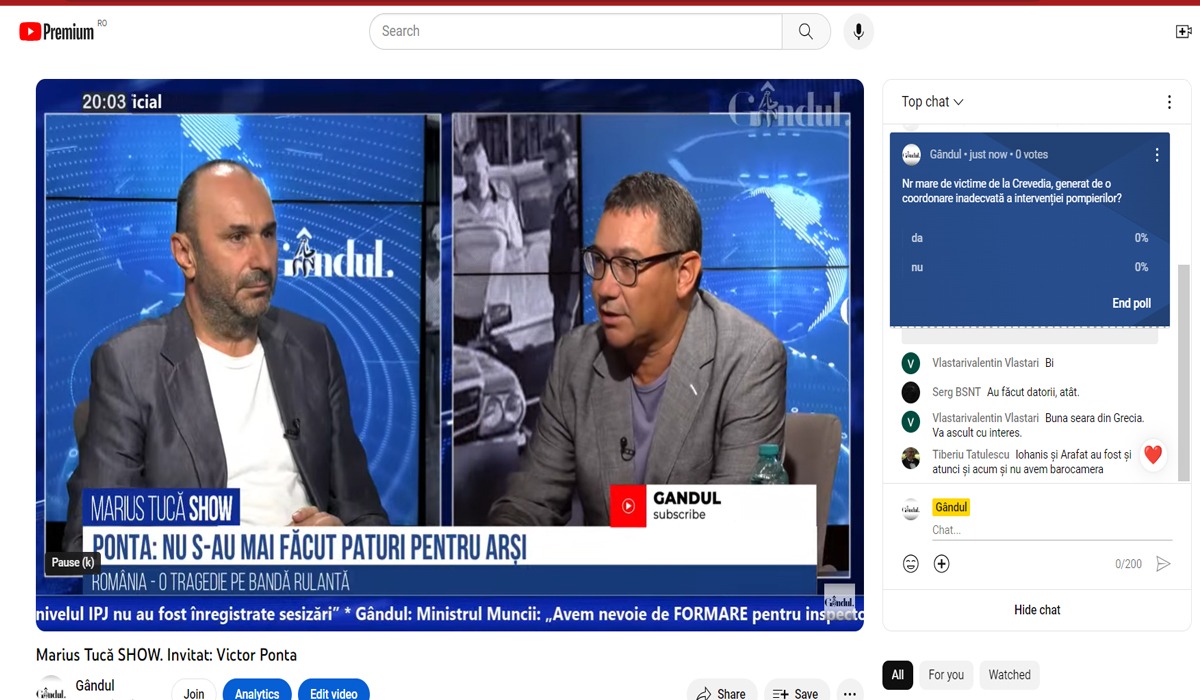
Task: Send chat message arrow
Action: pos(1163,564)
